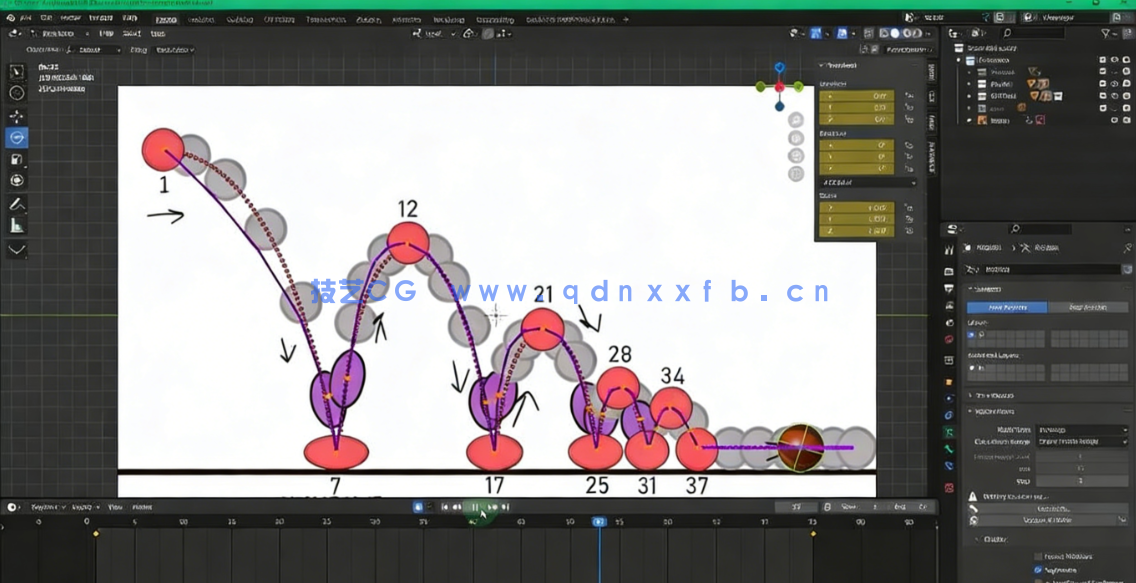Select the Annotate tool

(16, 204)
